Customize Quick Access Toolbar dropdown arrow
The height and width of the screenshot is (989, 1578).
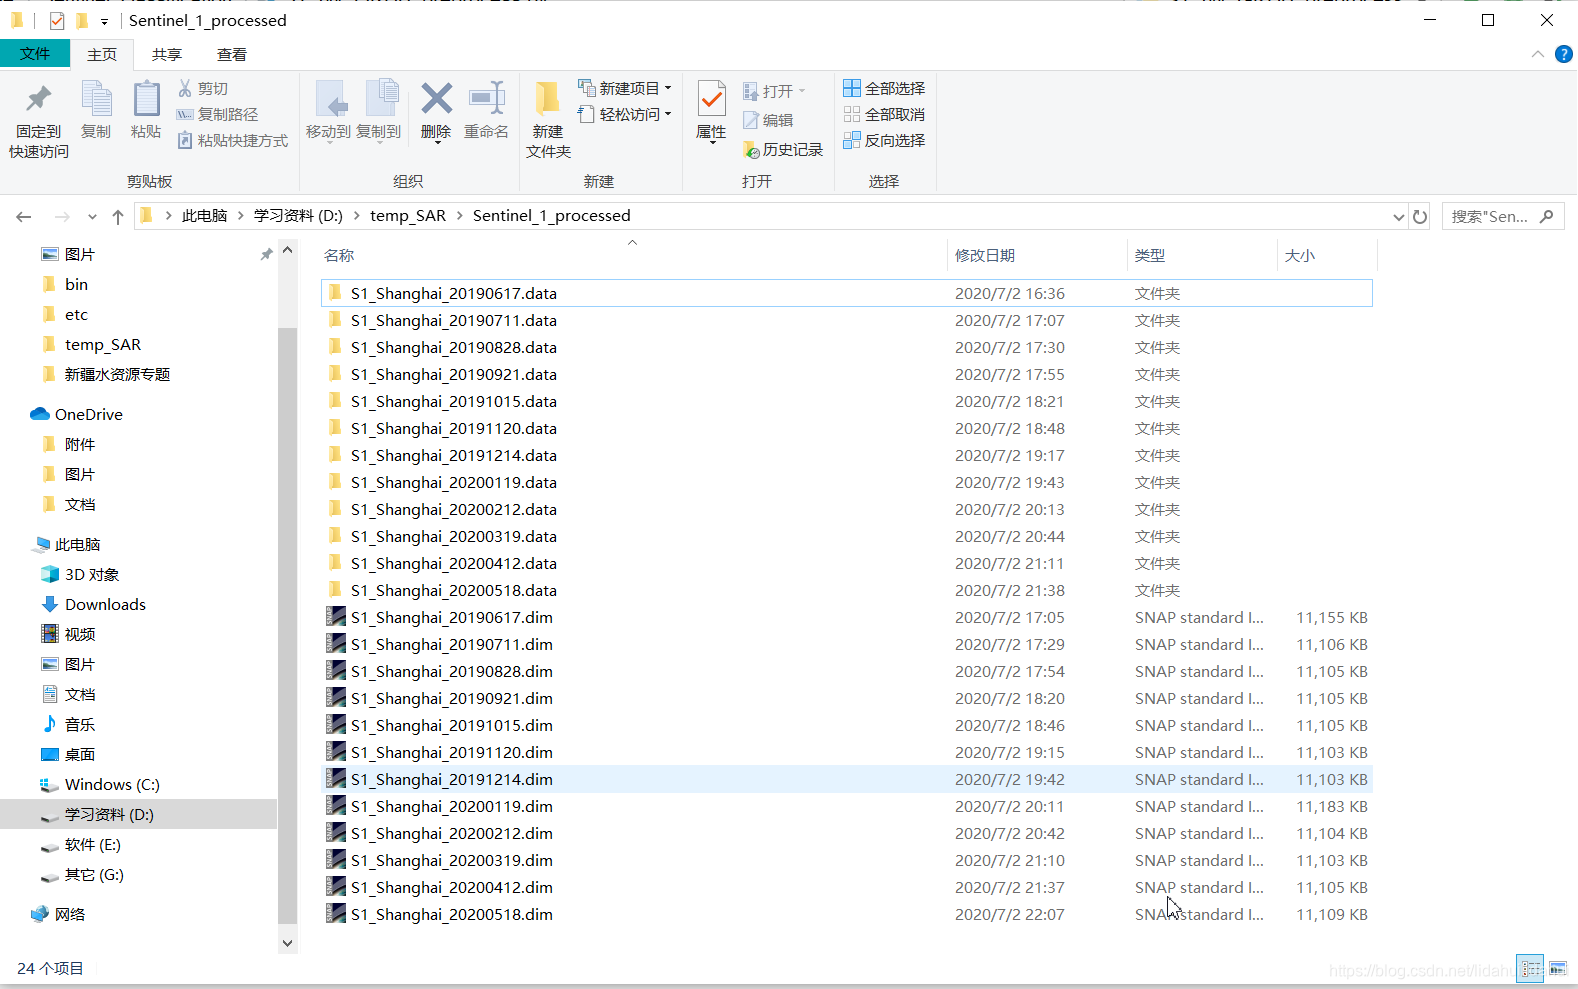pos(104,21)
